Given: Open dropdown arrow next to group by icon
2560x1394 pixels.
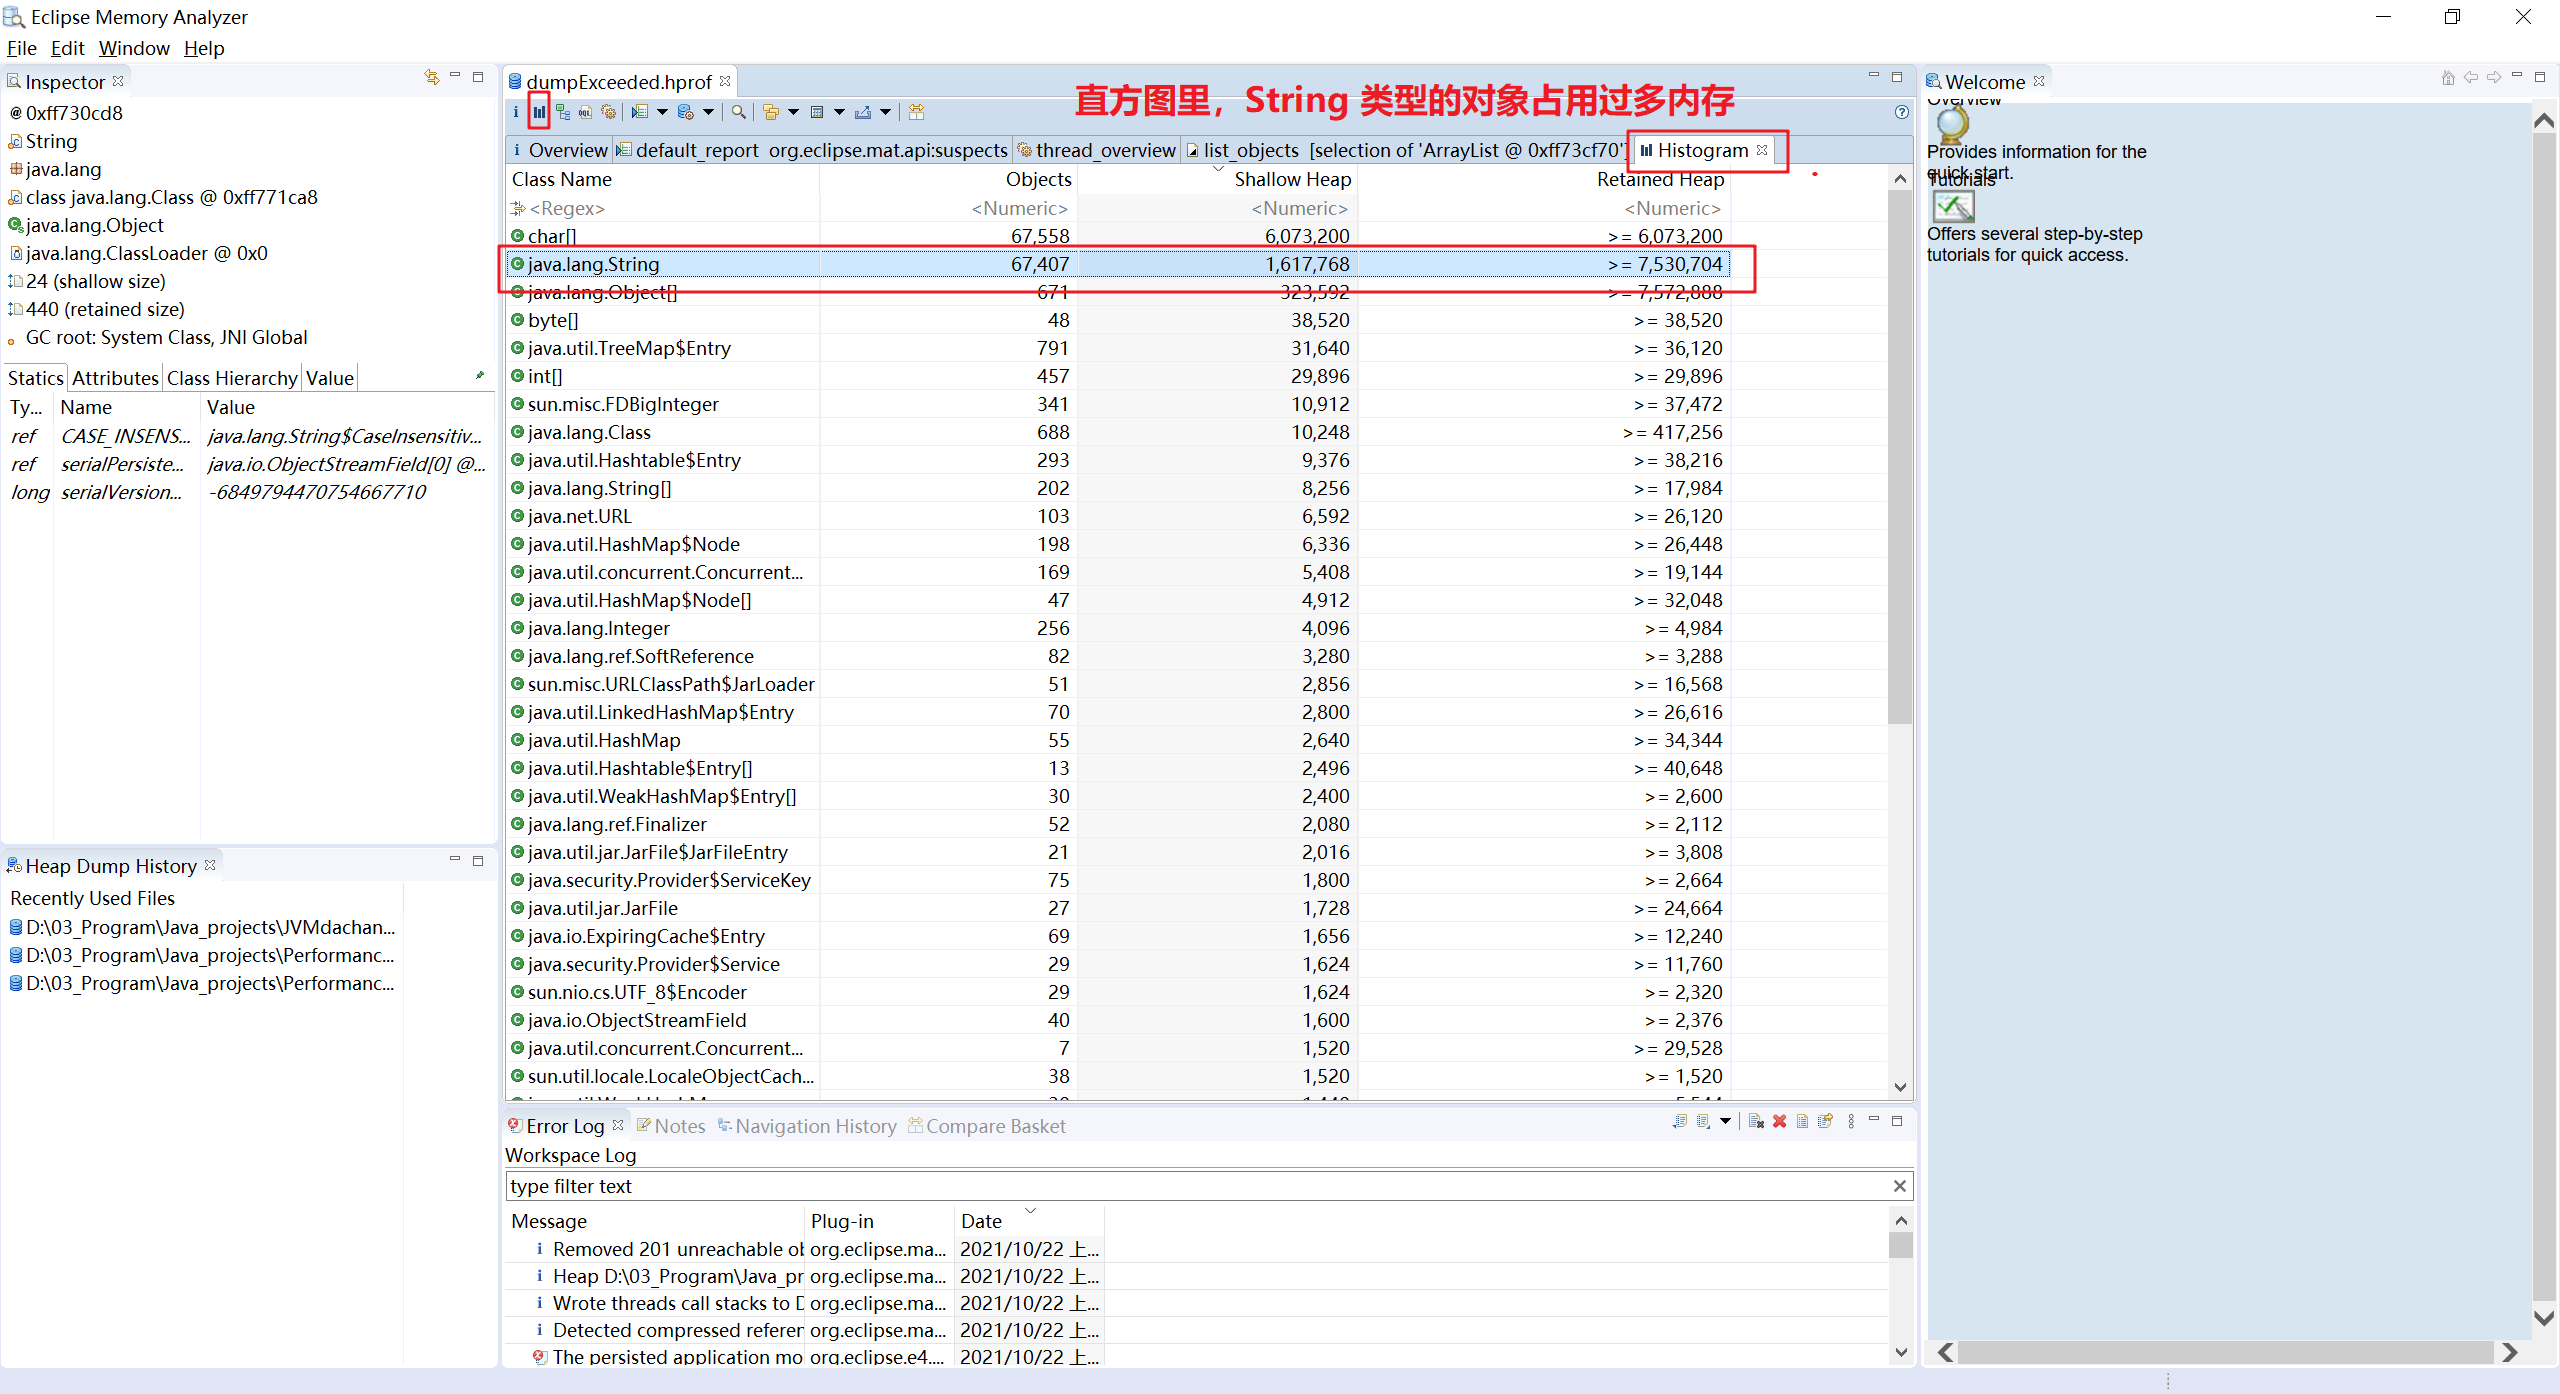Looking at the screenshot, I should [x=793, y=112].
